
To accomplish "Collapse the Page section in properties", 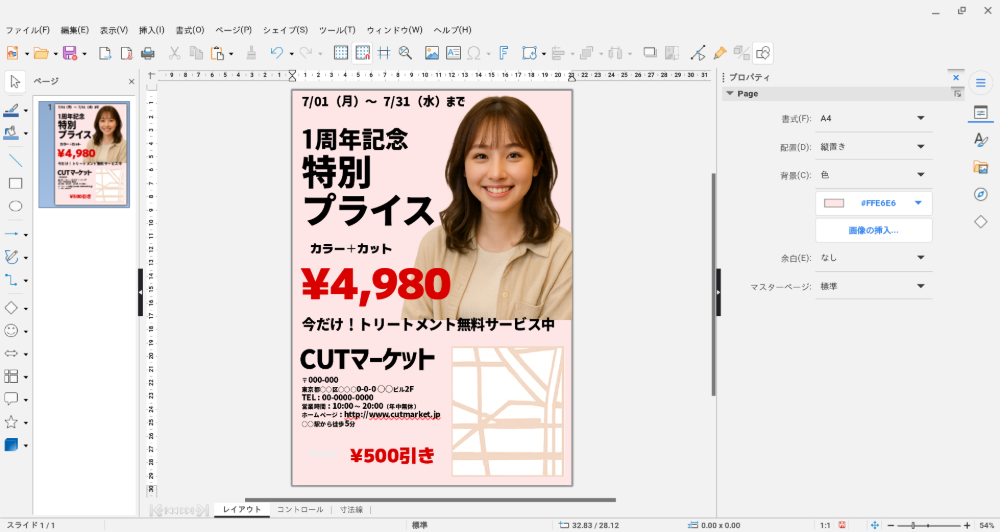I will point(730,94).
